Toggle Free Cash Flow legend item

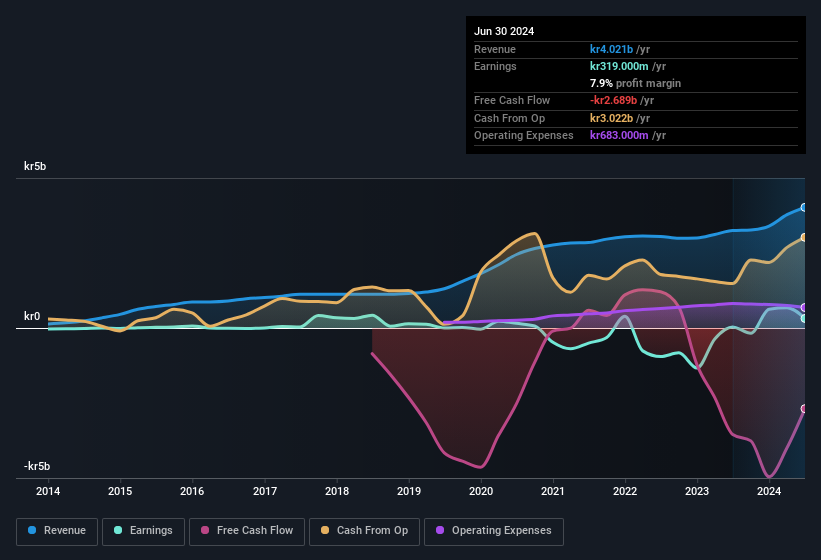[247, 531]
